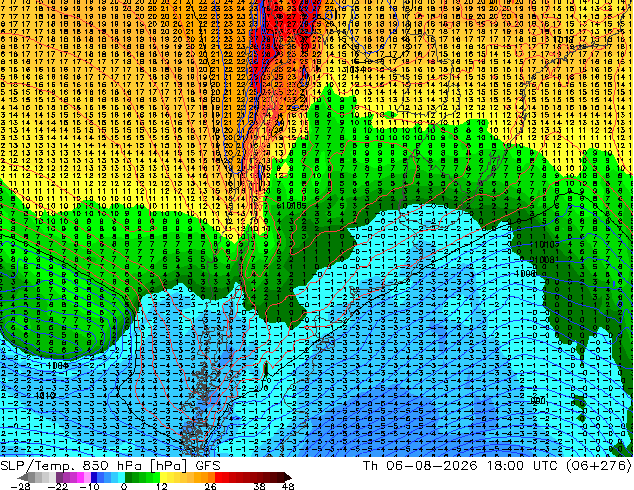The height and width of the screenshot is (490, 634).
Task: Click the '-10' label on the color scale
Action: click(89, 486)
